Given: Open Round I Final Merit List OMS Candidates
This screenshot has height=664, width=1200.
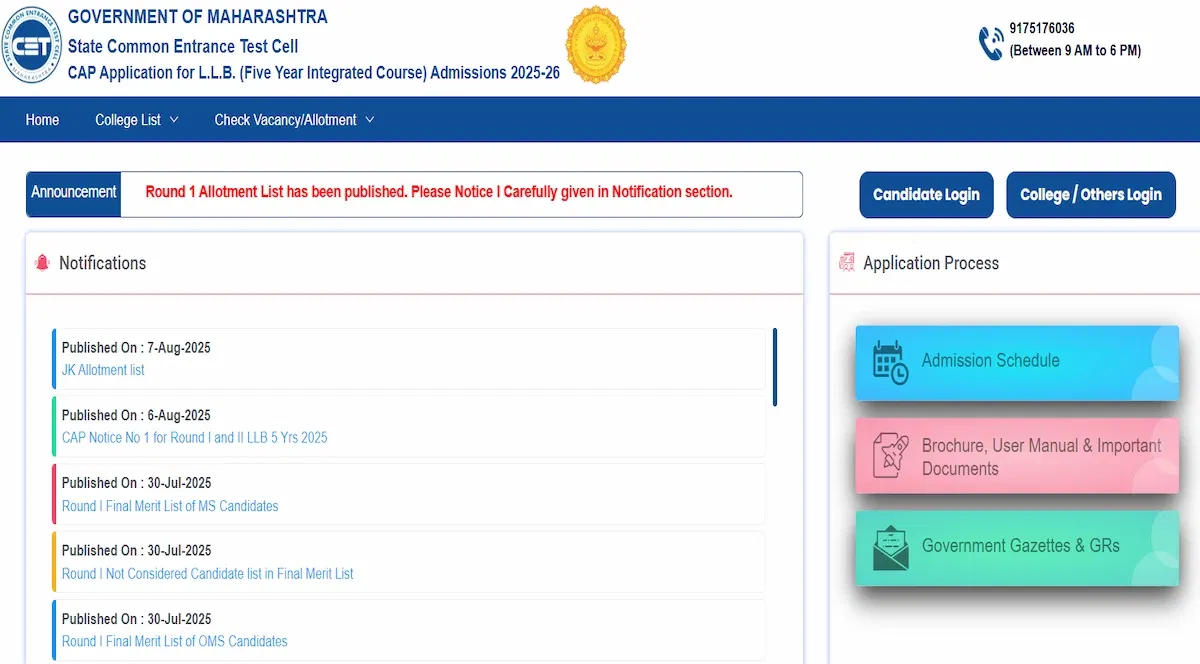Looking at the screenshot, I should [175, 641].
